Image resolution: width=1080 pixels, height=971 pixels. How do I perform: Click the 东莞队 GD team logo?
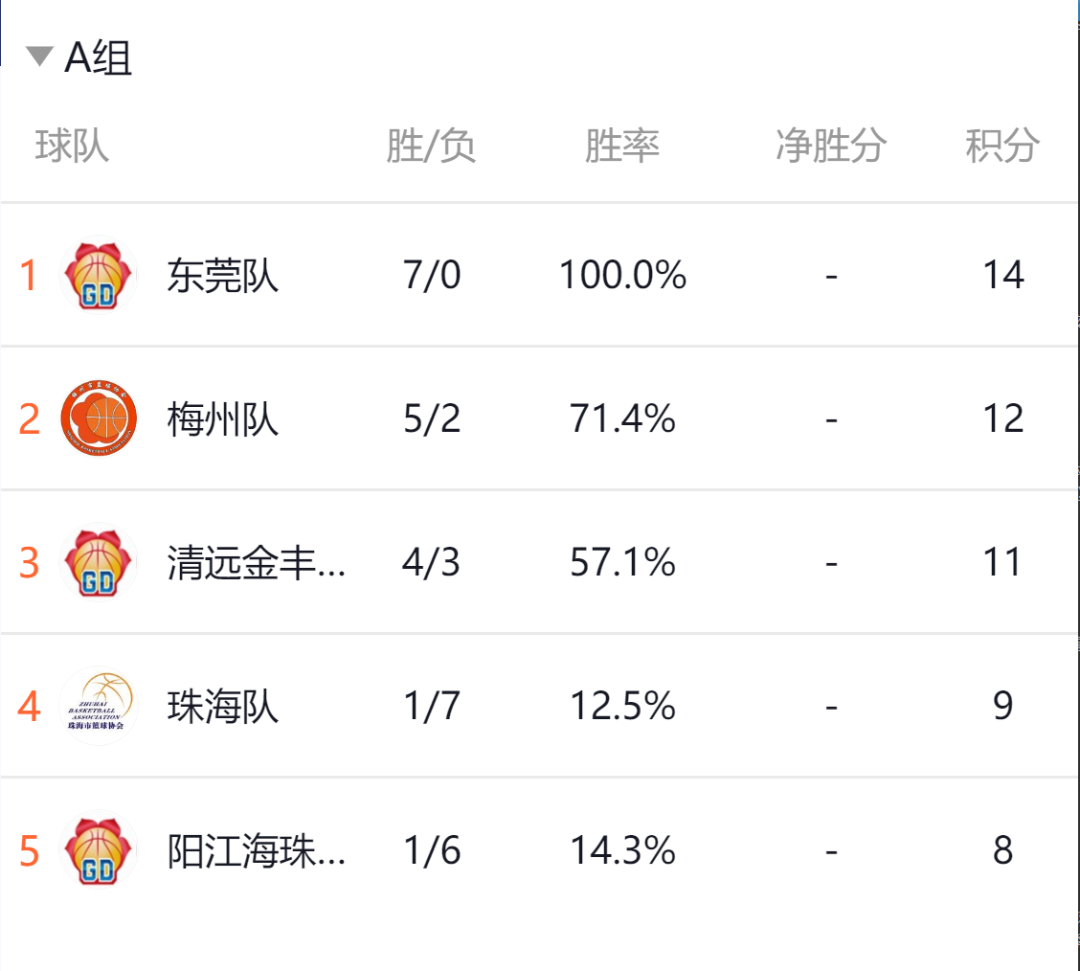pos(98,275)
